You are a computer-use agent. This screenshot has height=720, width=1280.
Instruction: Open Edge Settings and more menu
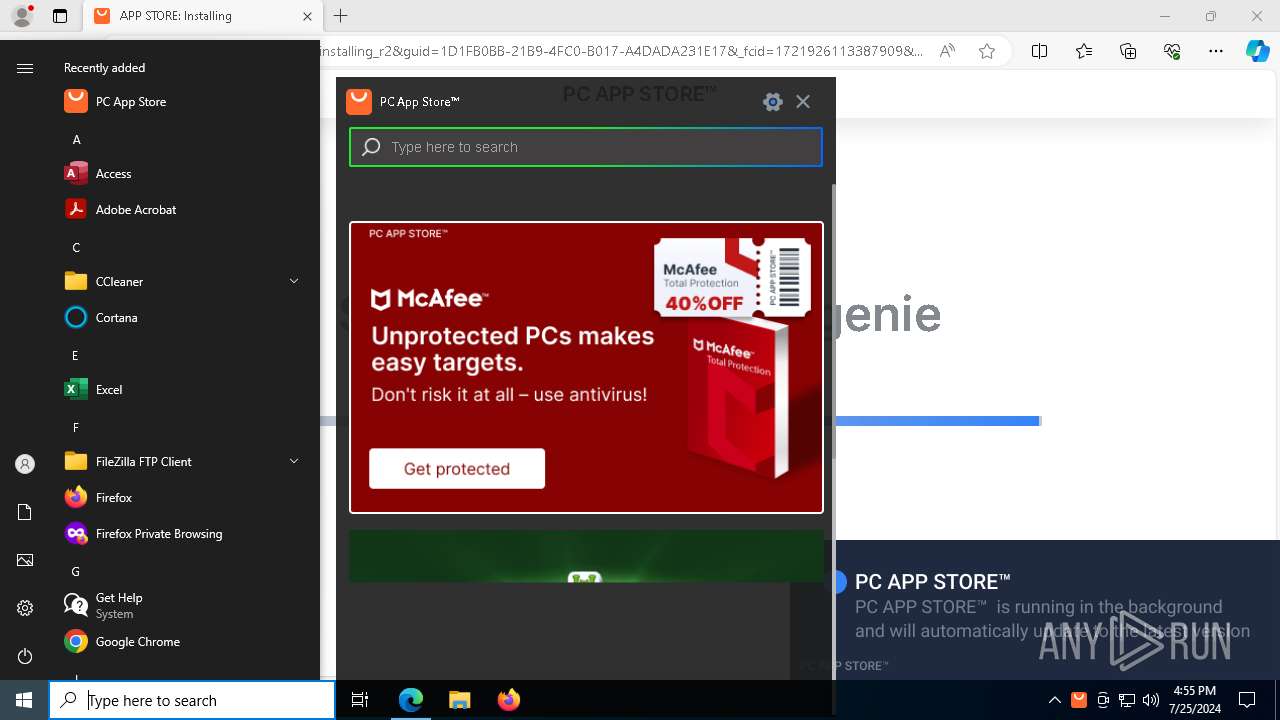[x=1216, y=51]
